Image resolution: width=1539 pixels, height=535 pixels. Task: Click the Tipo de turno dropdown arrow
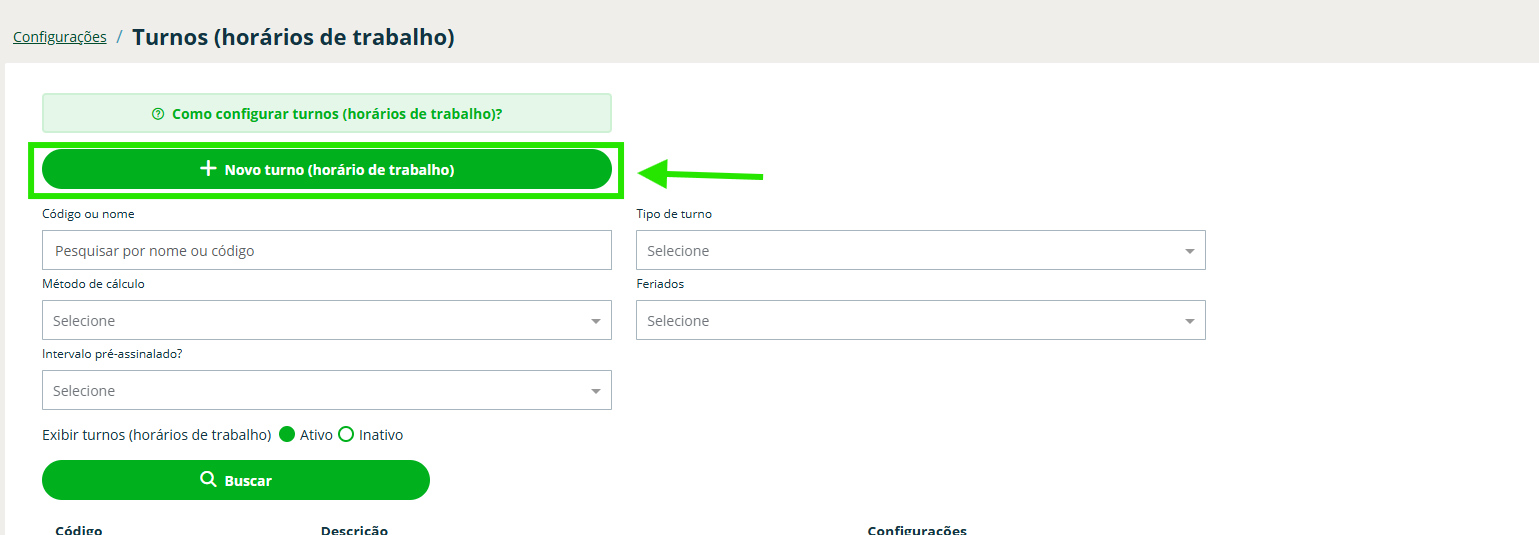click(x=1190, y=251)
